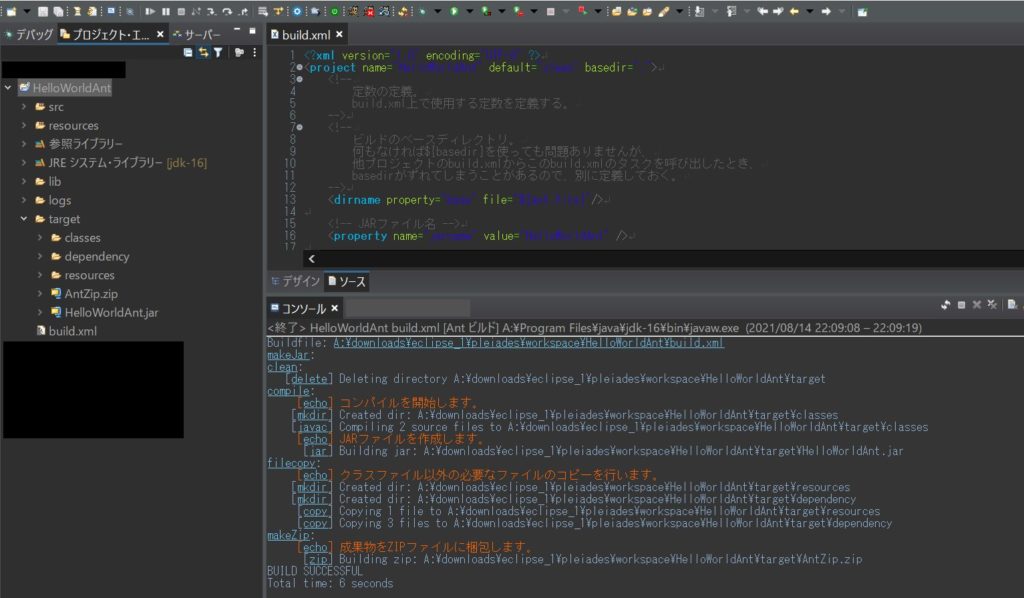Click Collapse All in Project Explorer toolbar
The height and width of the screenshot is (598, 1024).
click(x=188, y=53)
